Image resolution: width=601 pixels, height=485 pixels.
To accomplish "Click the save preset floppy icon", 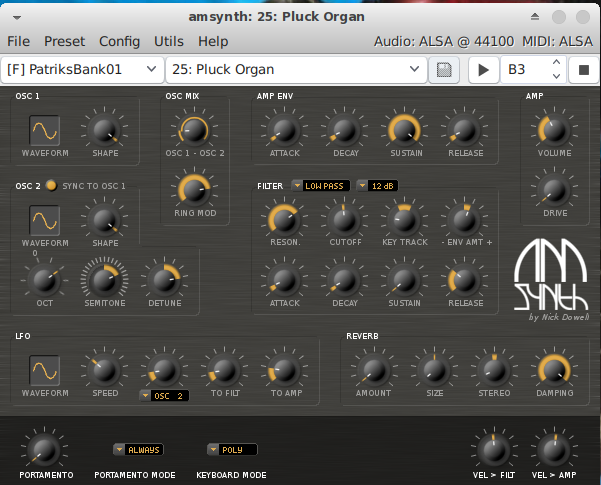I will 445,70.
